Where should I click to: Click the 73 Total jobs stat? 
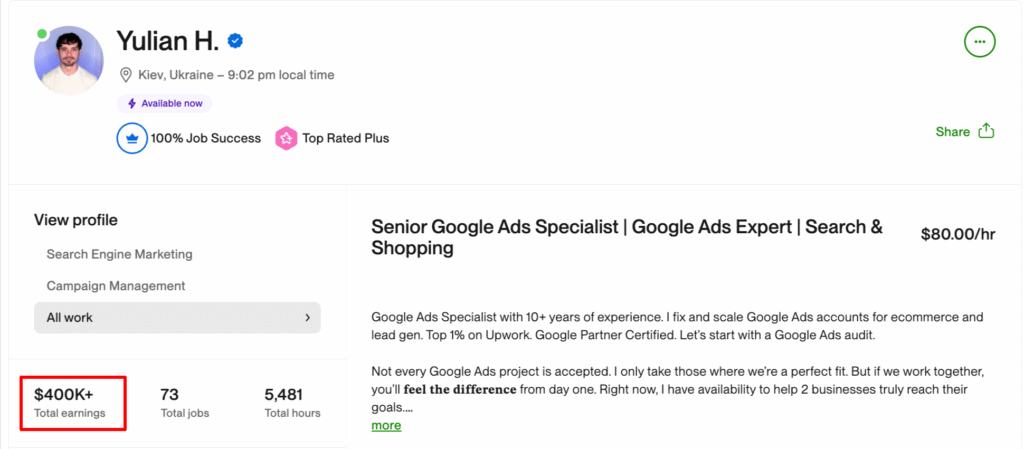pyautogui.click(x=186, y=402)
